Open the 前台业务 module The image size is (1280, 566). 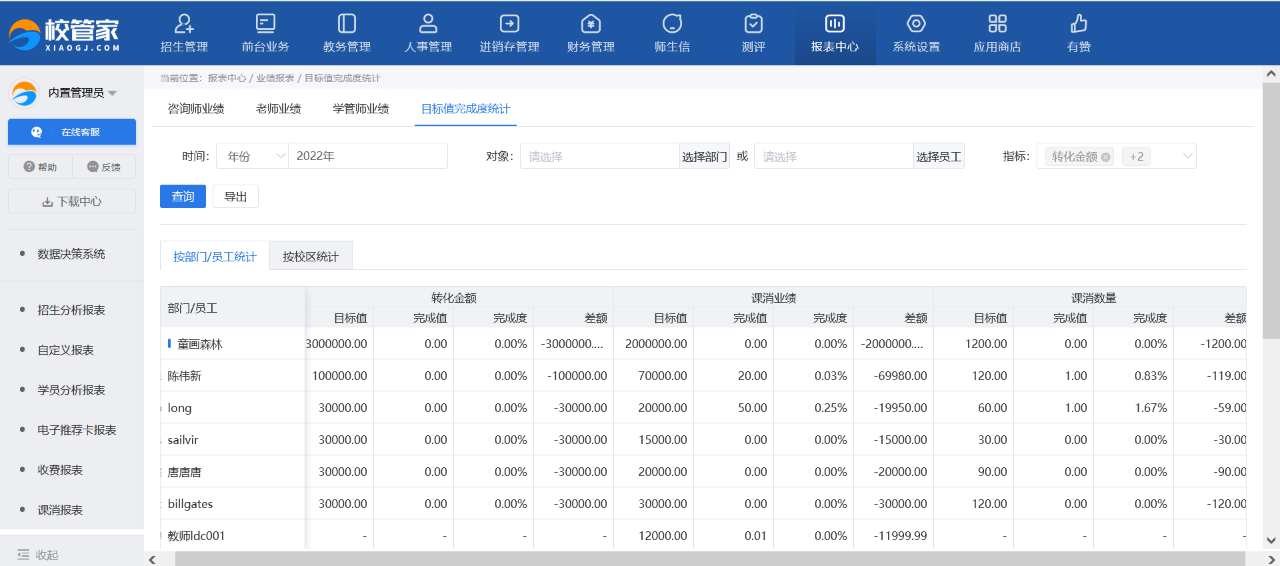(265, 33)
